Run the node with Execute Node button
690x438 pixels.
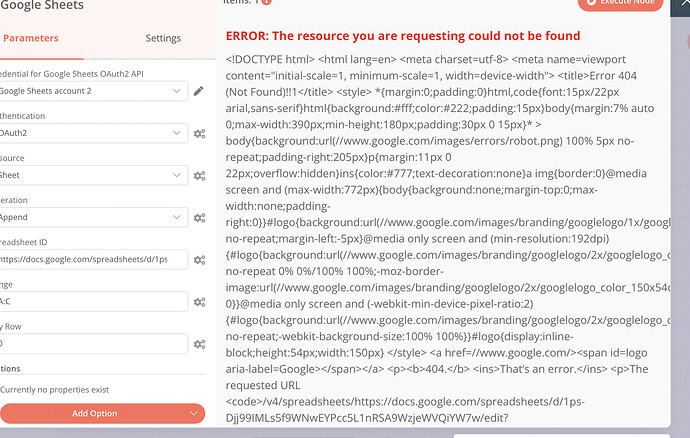click(620, 4)
